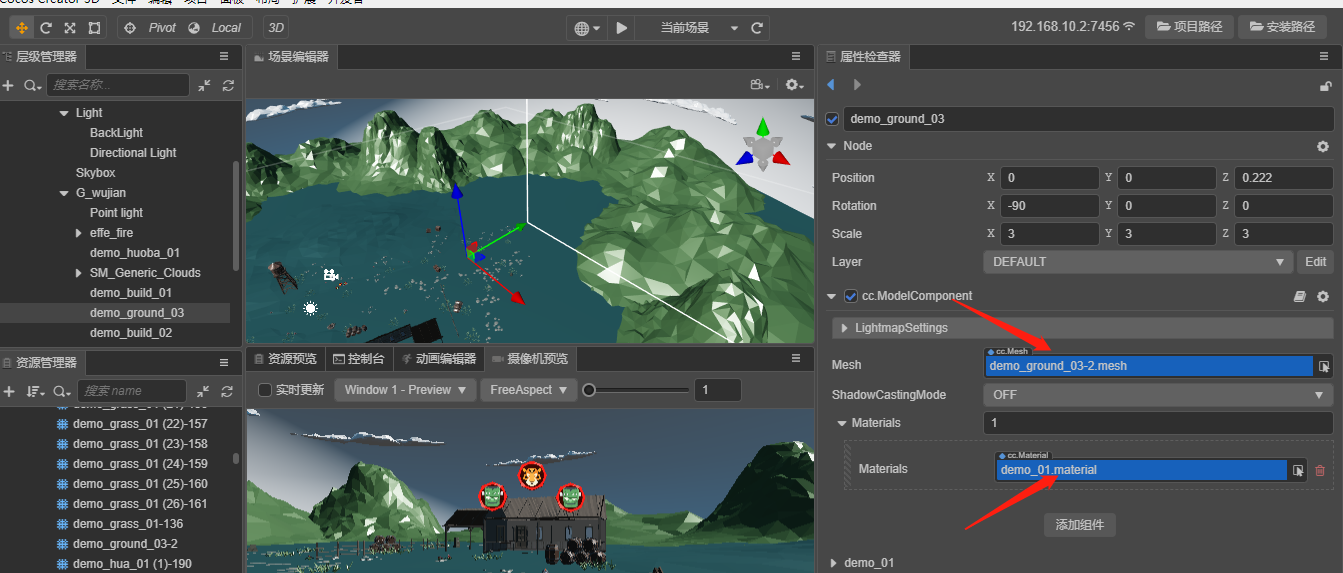The image size is (1343, 573).
Task: Enable the 实时更新 checkbox
Action: tap(265, 390)
